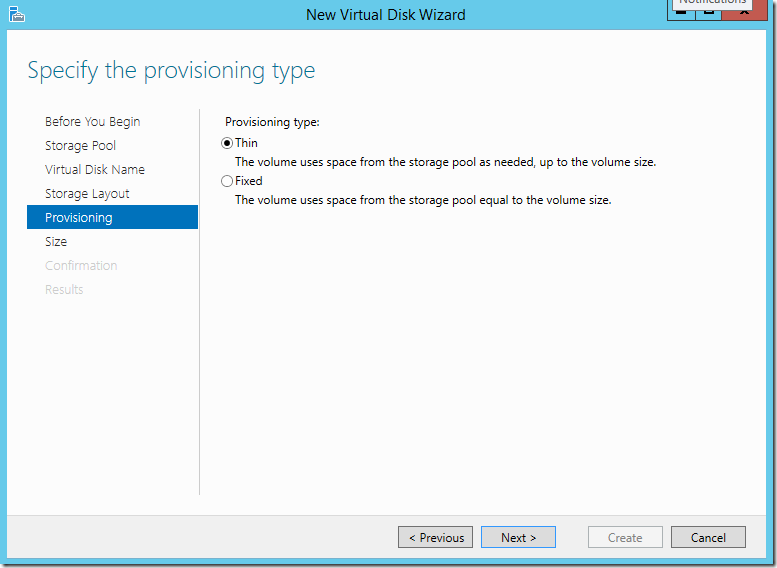
Task: Choose the Fixed provisioning radio button
Action: point(227,181)
